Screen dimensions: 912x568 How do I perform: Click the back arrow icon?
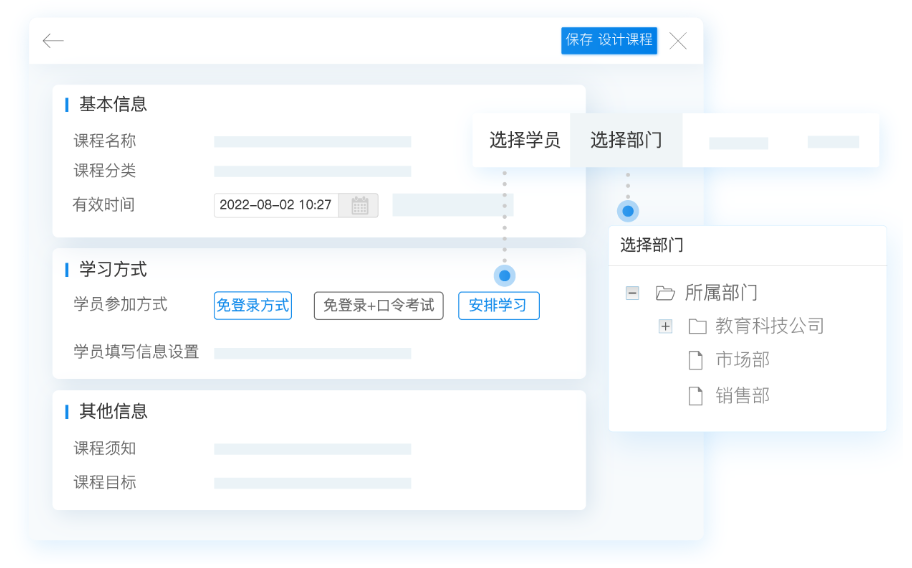coord(53,41)
